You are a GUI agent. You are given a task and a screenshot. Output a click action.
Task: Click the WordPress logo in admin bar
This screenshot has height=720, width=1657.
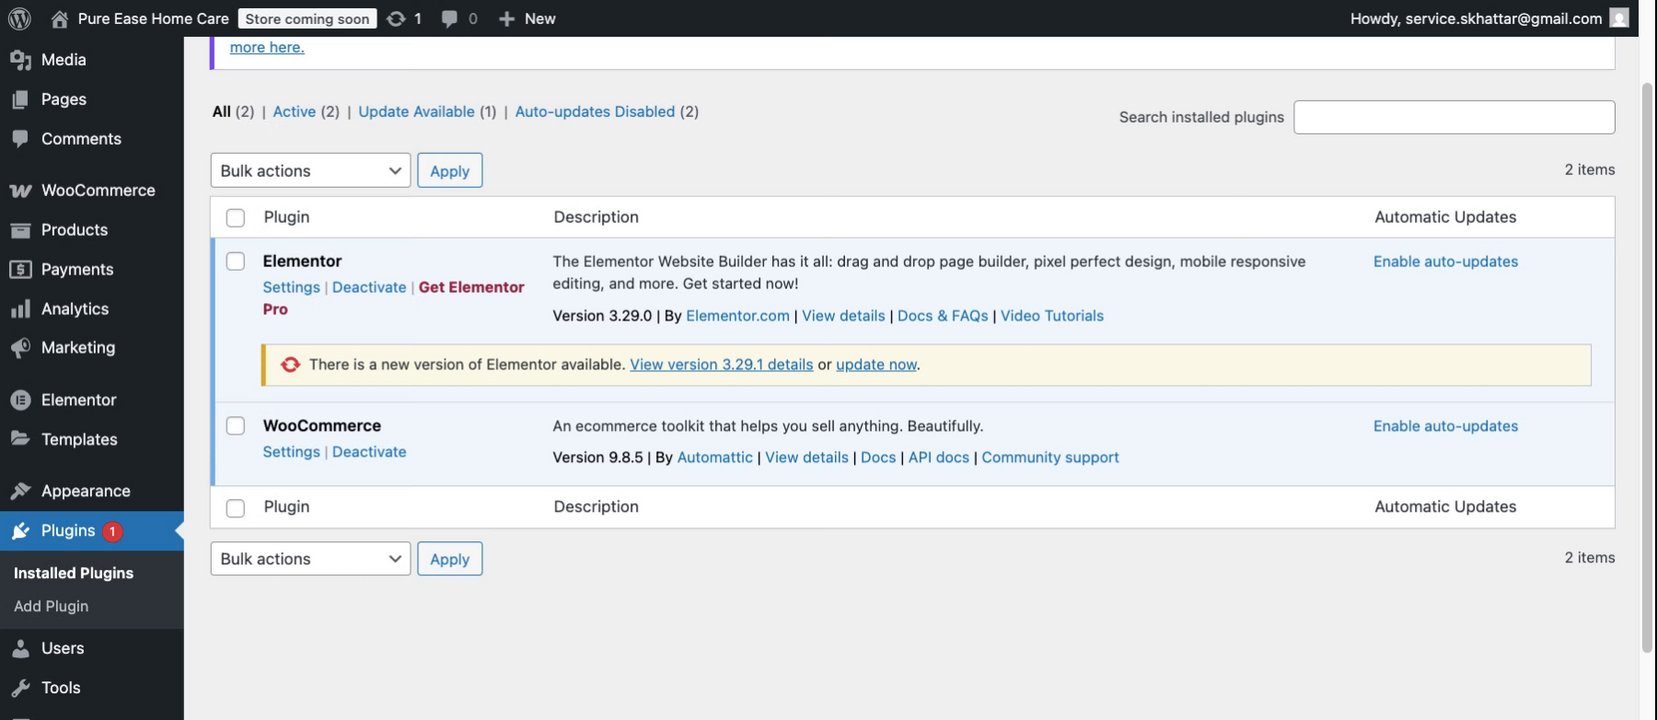[x=19, y=18]
